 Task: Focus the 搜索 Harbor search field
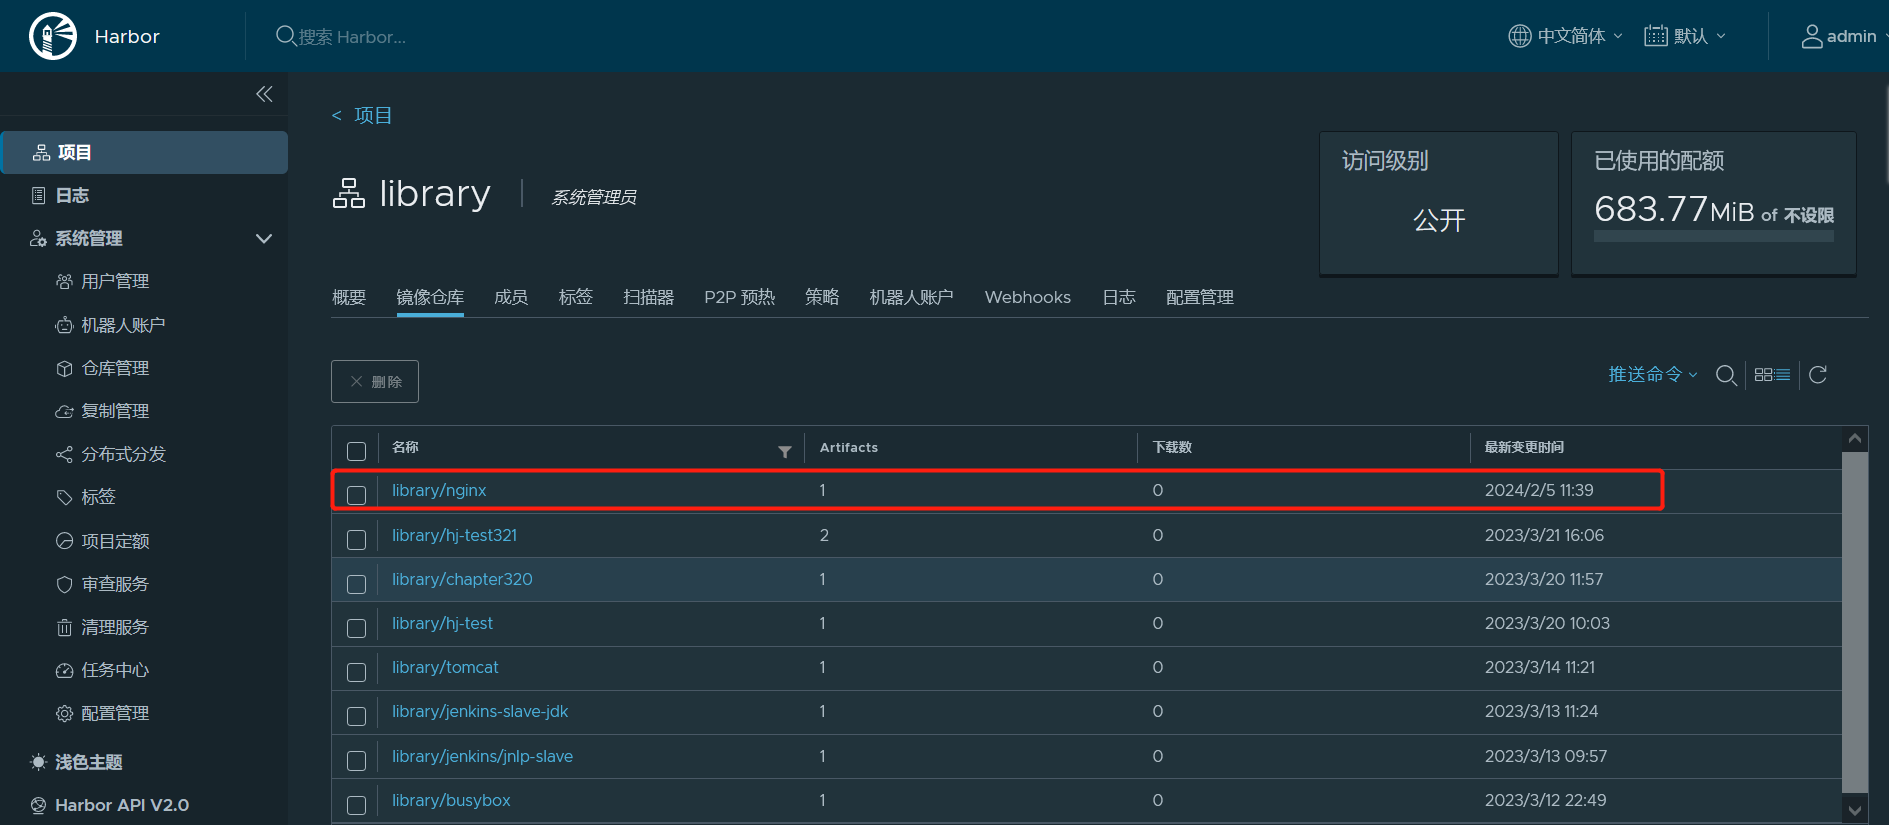352,37
